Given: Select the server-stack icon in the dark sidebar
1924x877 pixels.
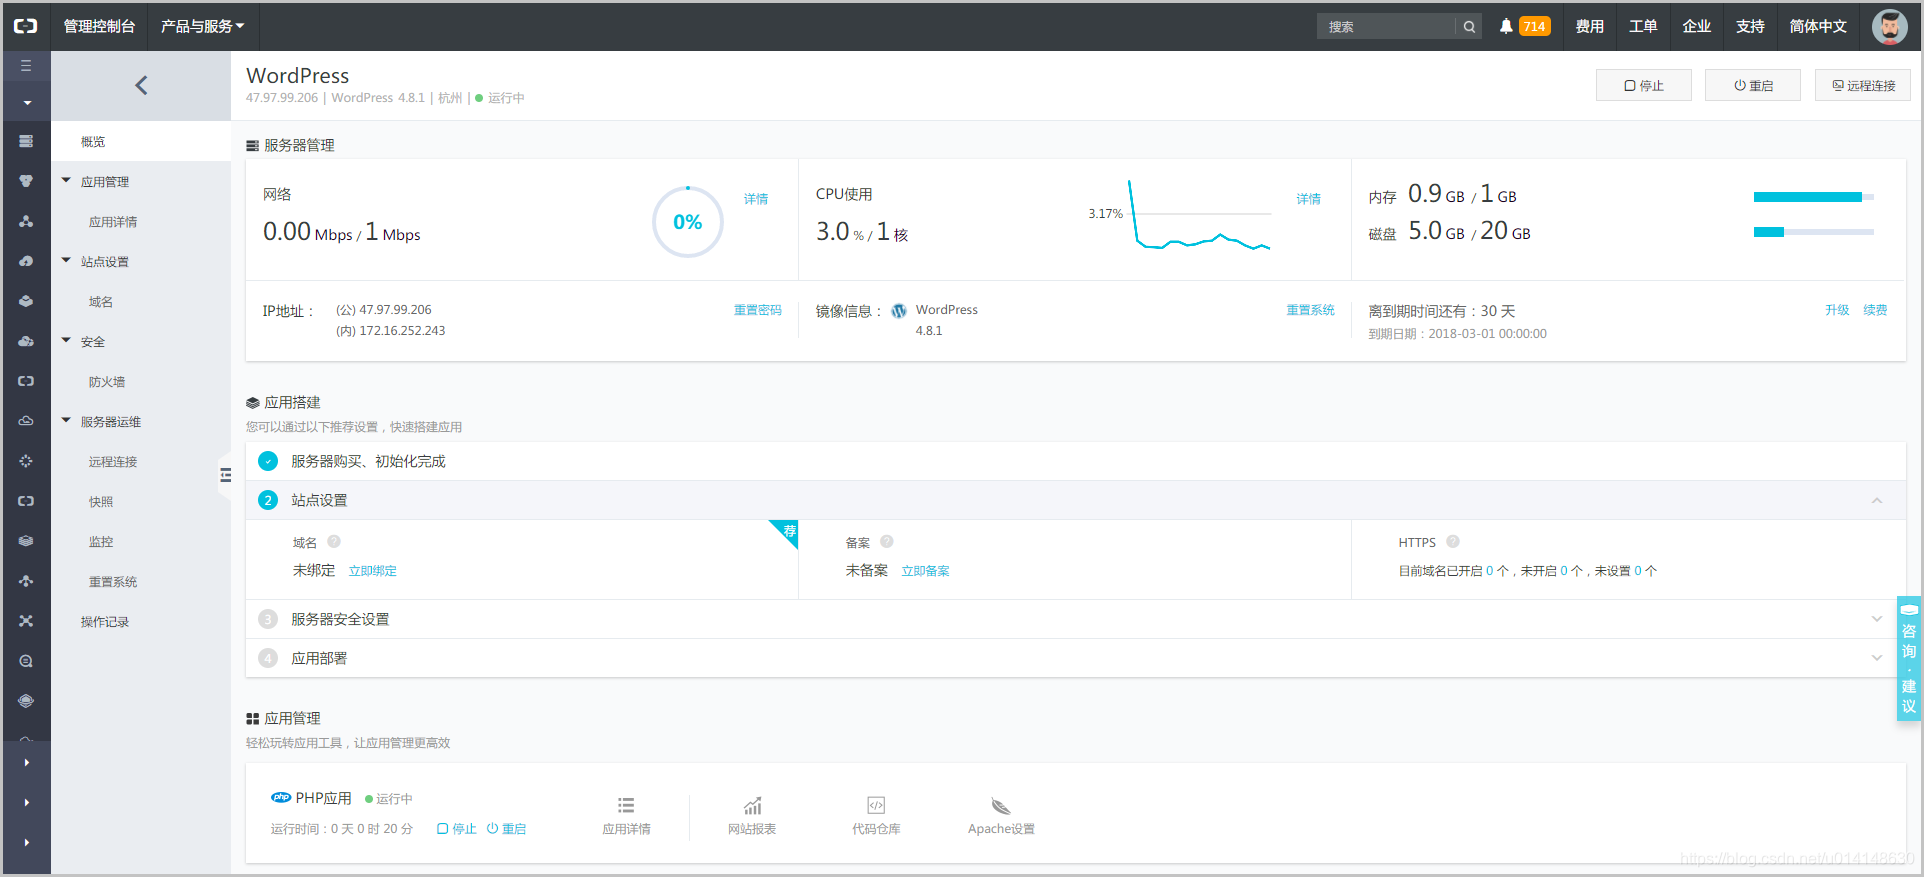Looking at the screenshot, I should point(26,141).
